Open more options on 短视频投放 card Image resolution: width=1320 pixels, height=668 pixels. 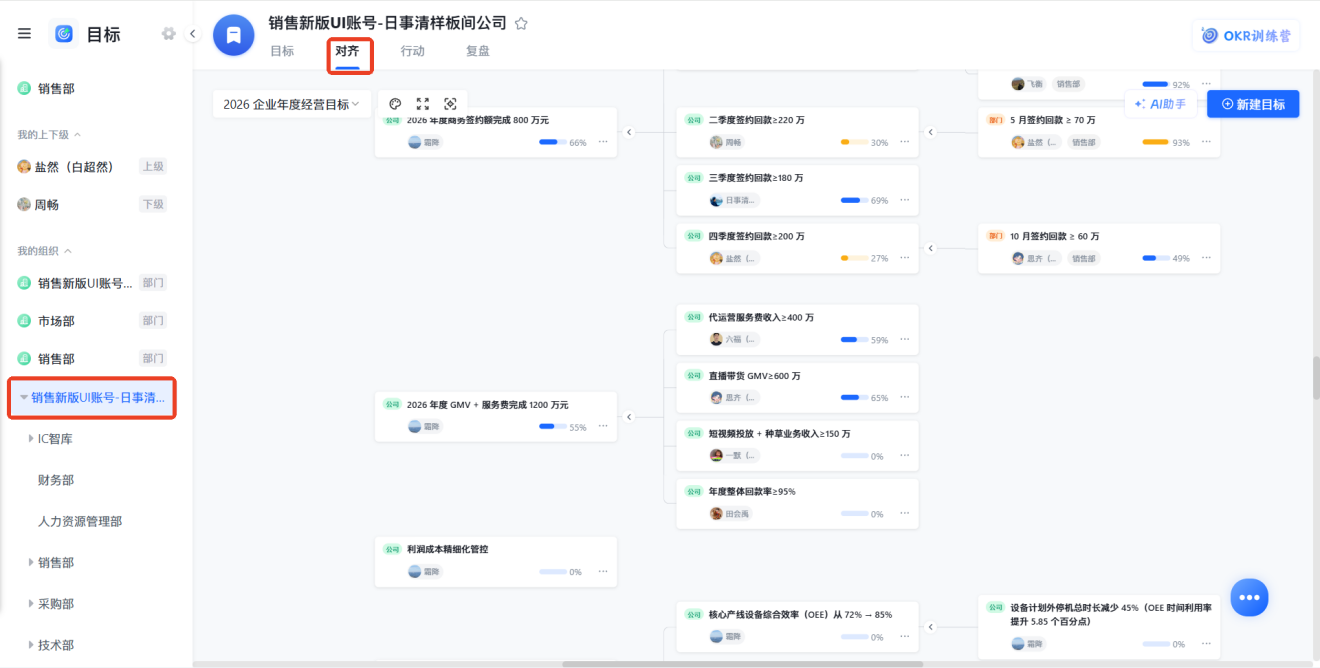click(x=904, y=455)
